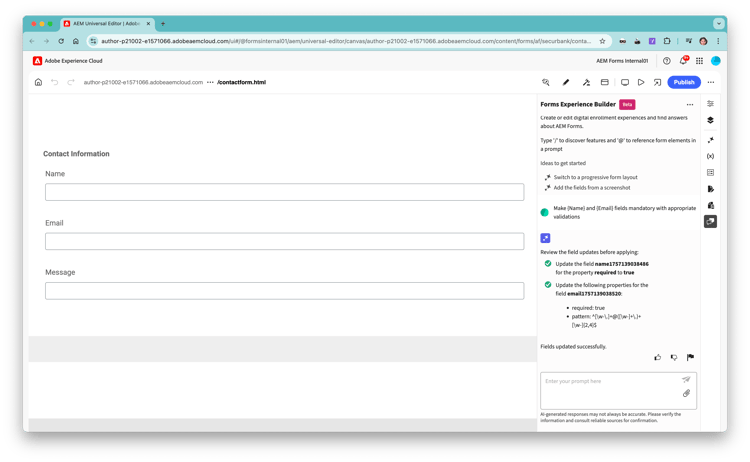This screenshot has width=750, height=462.
Task: Open the Properties sliders rail icon
Action: 710,104
